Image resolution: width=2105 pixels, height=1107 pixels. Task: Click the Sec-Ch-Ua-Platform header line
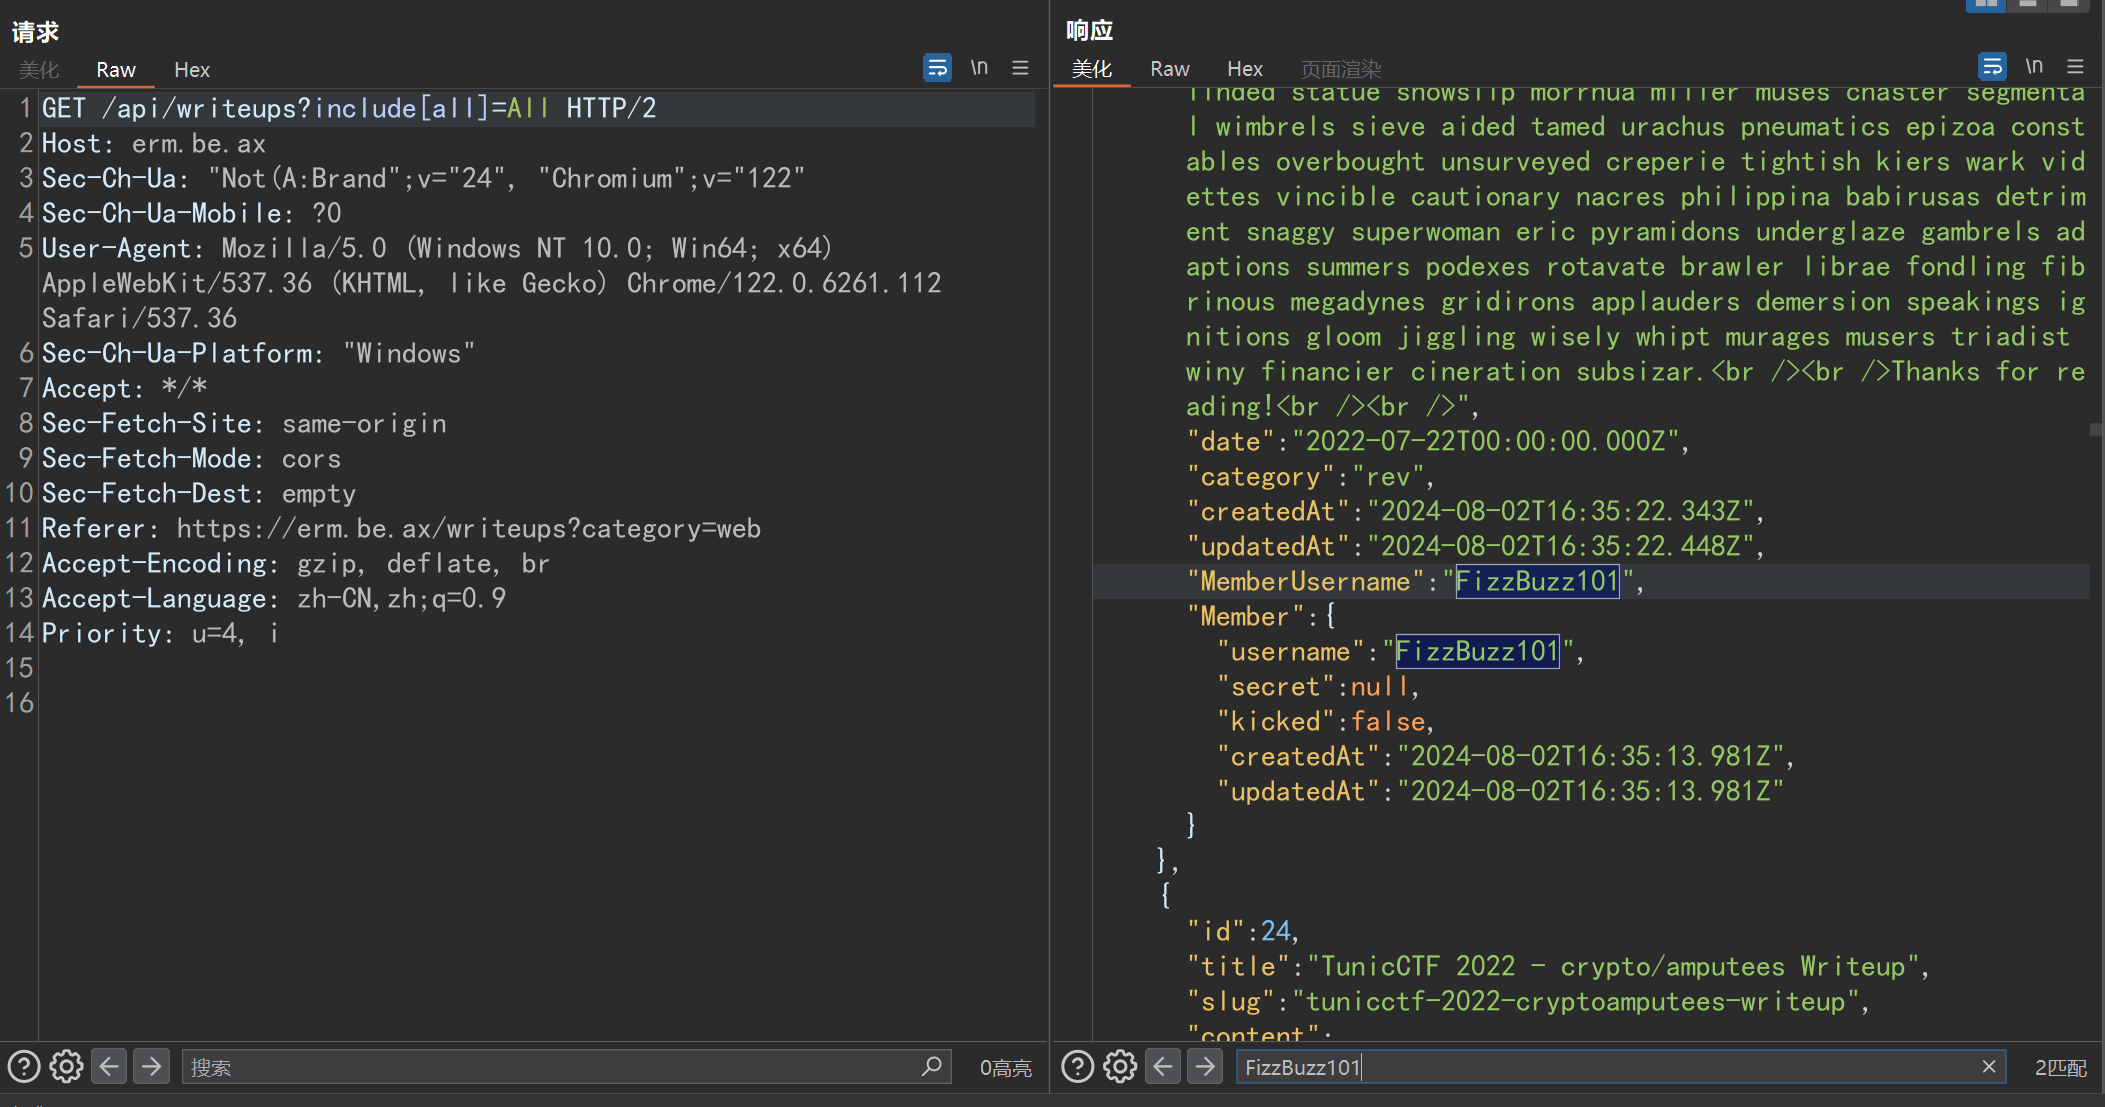point(258,354)
